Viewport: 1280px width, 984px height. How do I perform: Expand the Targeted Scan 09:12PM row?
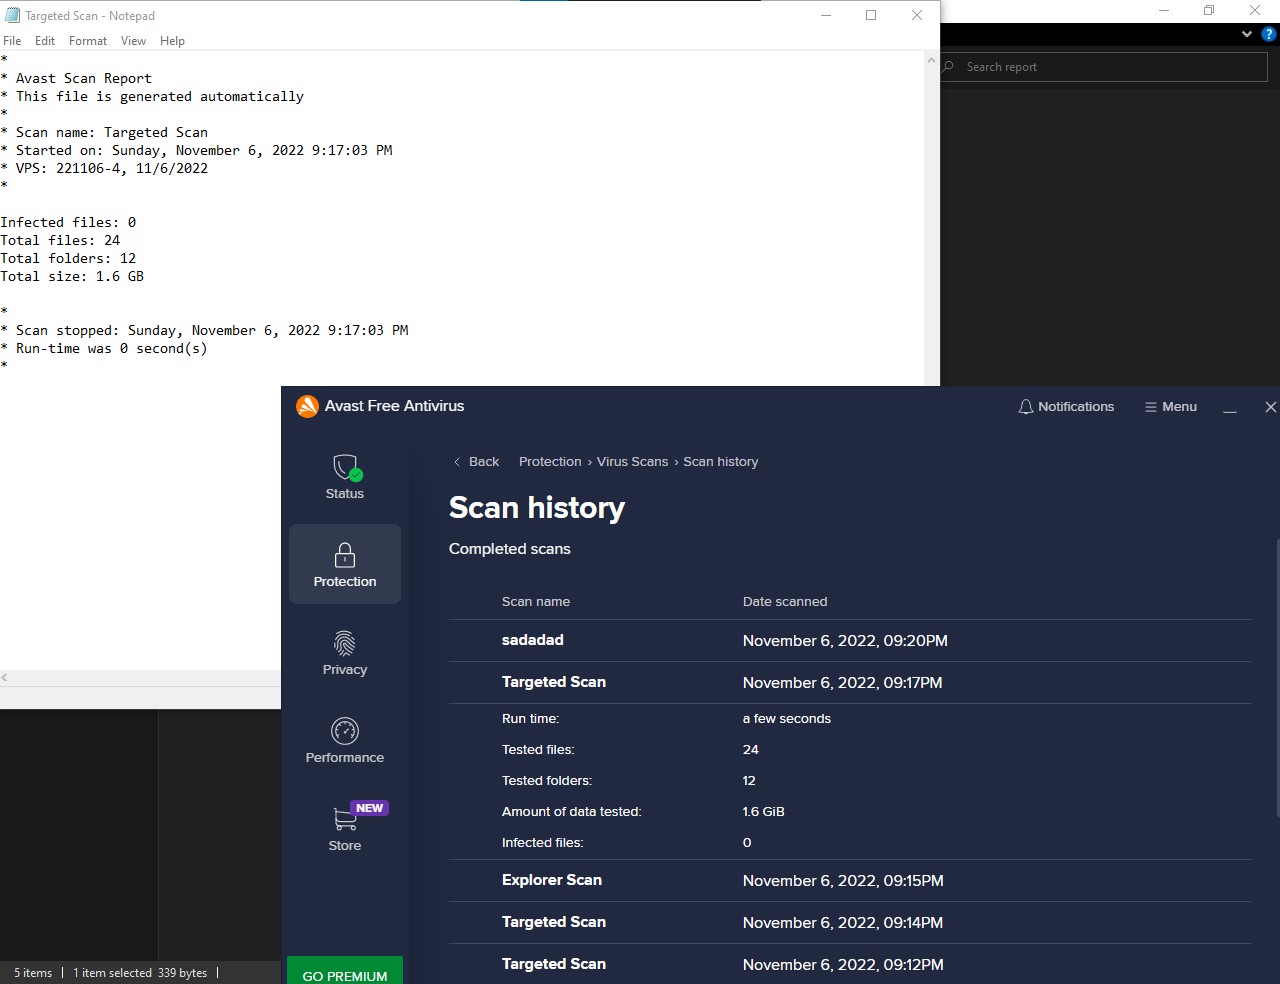coord(849,964)
